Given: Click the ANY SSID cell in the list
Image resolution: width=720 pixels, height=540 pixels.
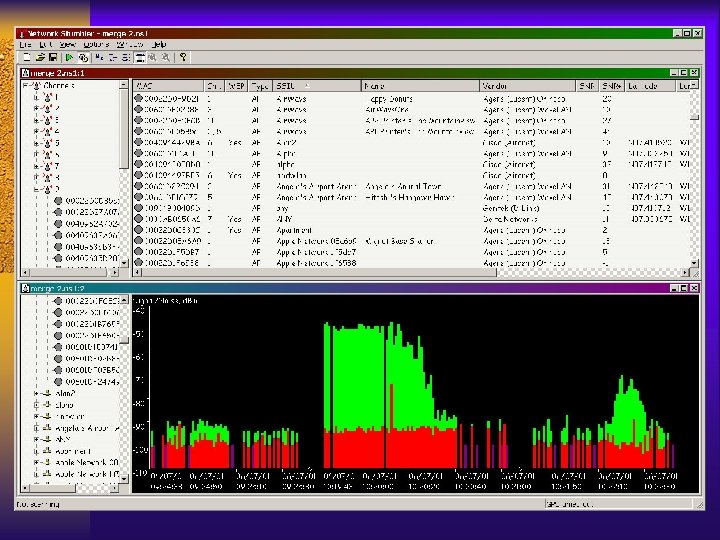Looking at the screenshot, I should pos(284,219).
